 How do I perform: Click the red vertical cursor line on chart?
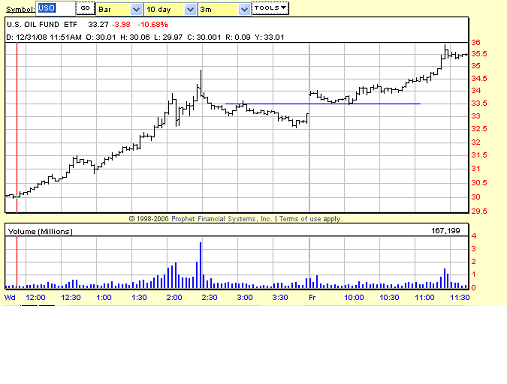click(17, 127)
